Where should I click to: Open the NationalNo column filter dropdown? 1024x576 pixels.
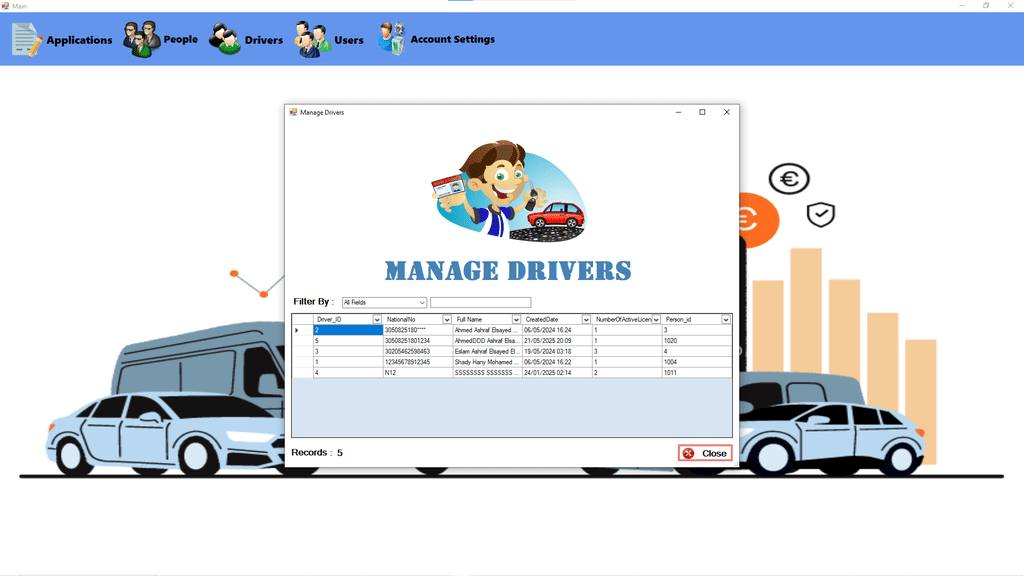[447, 320]
